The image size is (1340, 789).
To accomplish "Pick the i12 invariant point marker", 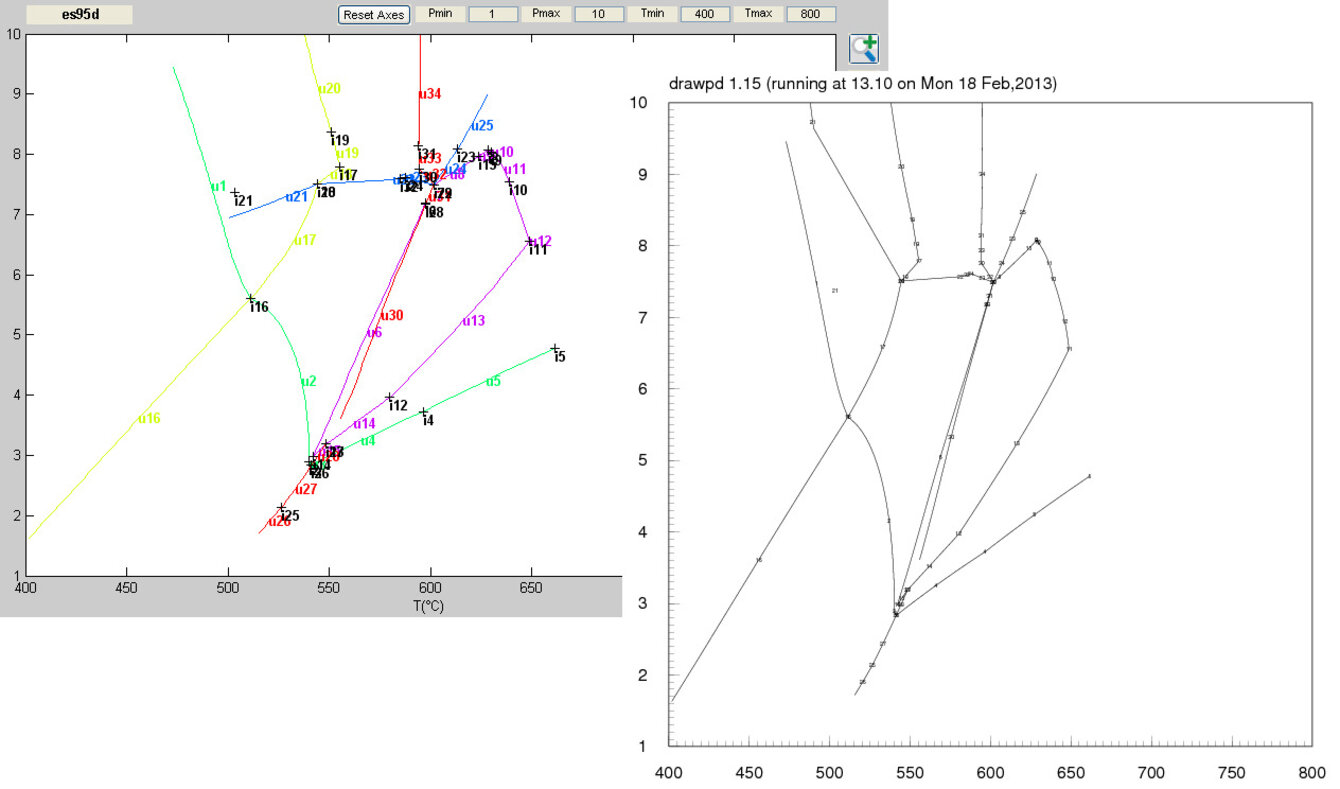I will click(x=390, y=397).
